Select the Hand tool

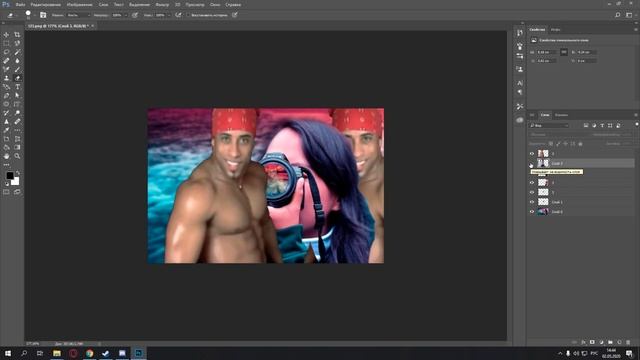[6, 156]
